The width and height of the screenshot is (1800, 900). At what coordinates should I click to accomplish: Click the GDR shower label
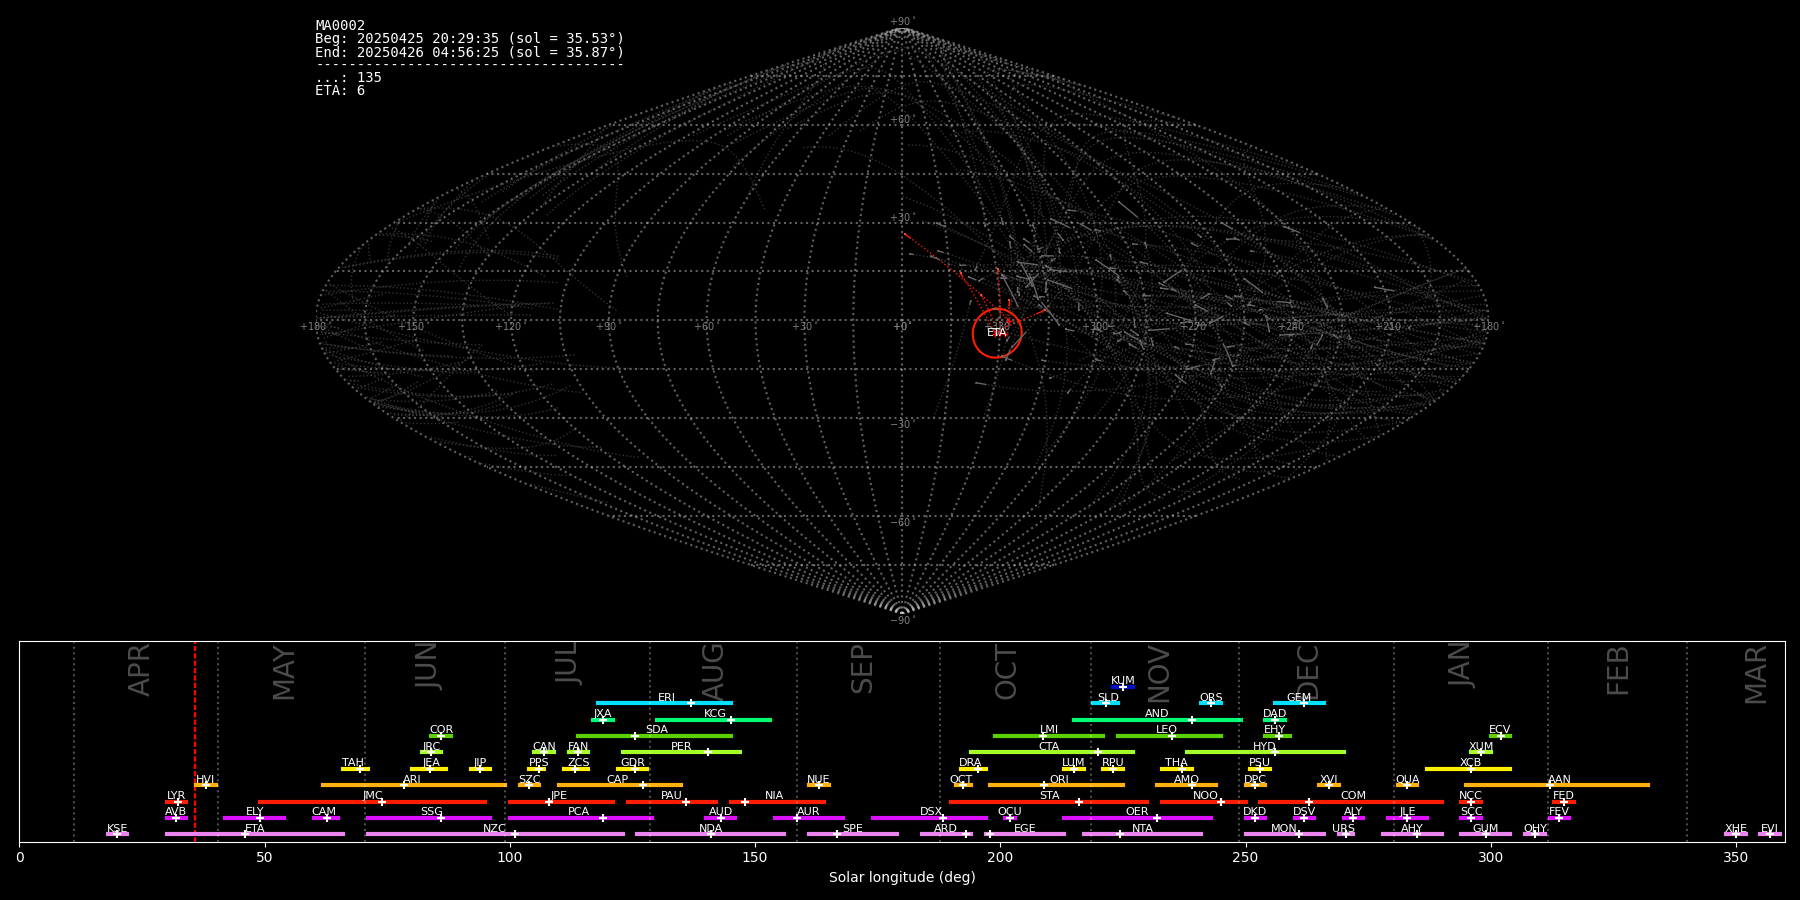click(x=633, y=763)
